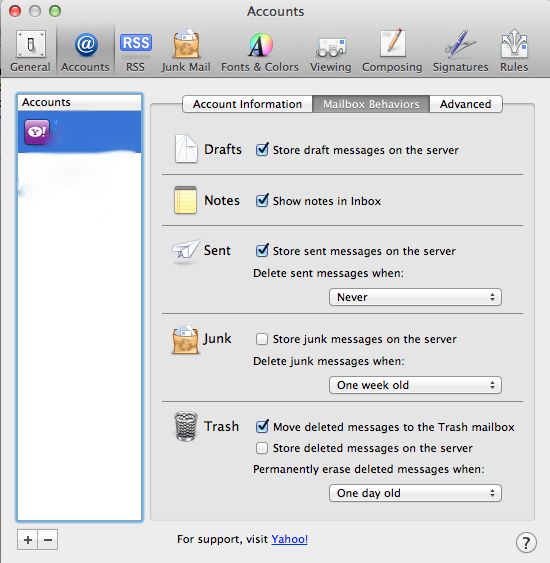The width and height of the screenshot is (550, 563).
Task: Remove account with the minus button
Action: click(x=48, y=540)
